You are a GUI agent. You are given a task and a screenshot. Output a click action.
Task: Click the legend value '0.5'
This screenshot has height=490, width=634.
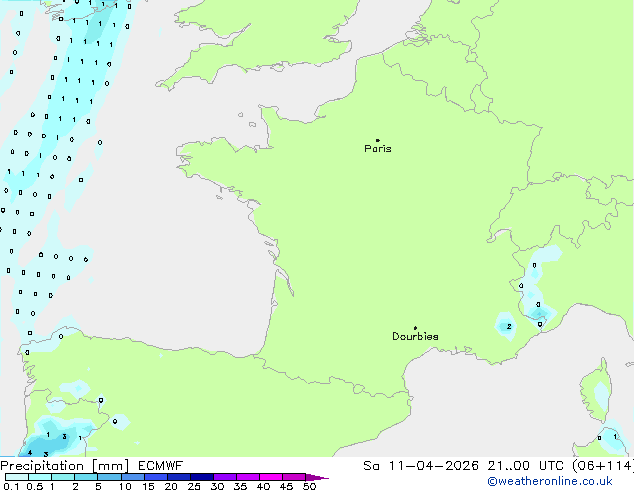[35, 486]
